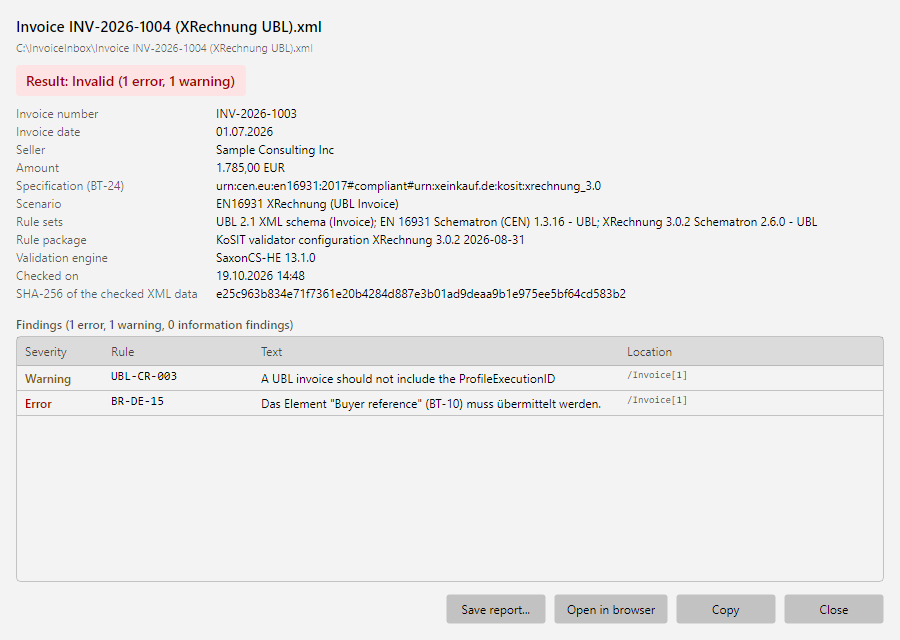Click the /Invoice[1] location in the Warning row
This screenshot has width=900, height=640.
click(x=657, y=375)
